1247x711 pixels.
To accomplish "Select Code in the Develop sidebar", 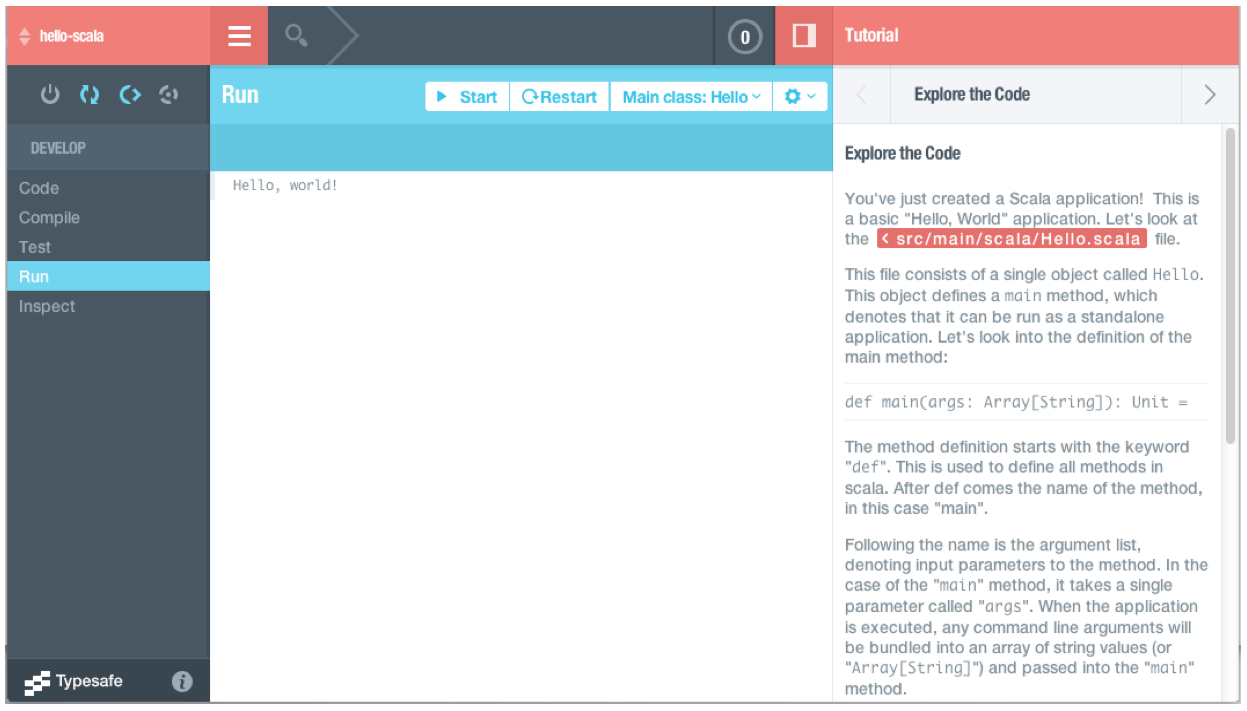I will tap(108, 188).
